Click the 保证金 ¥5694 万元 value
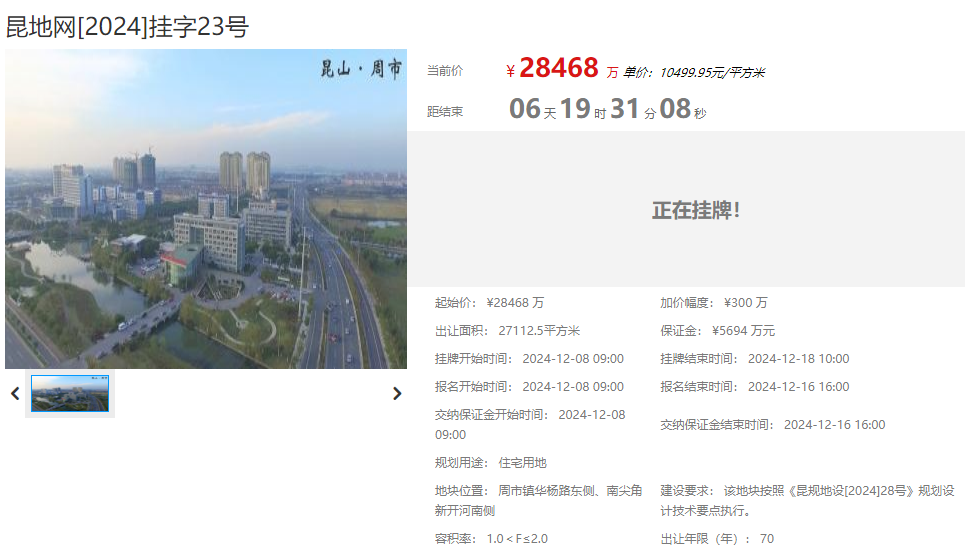965x556 pixels. click(743, 331)
